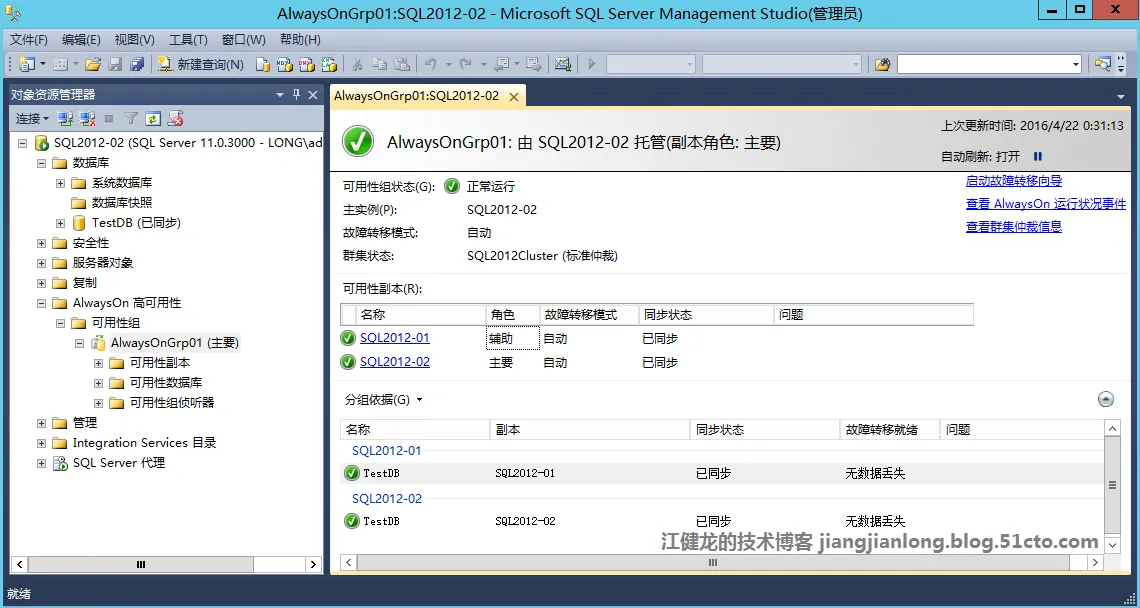Click the Find in Files folder icon

[883, 64]
